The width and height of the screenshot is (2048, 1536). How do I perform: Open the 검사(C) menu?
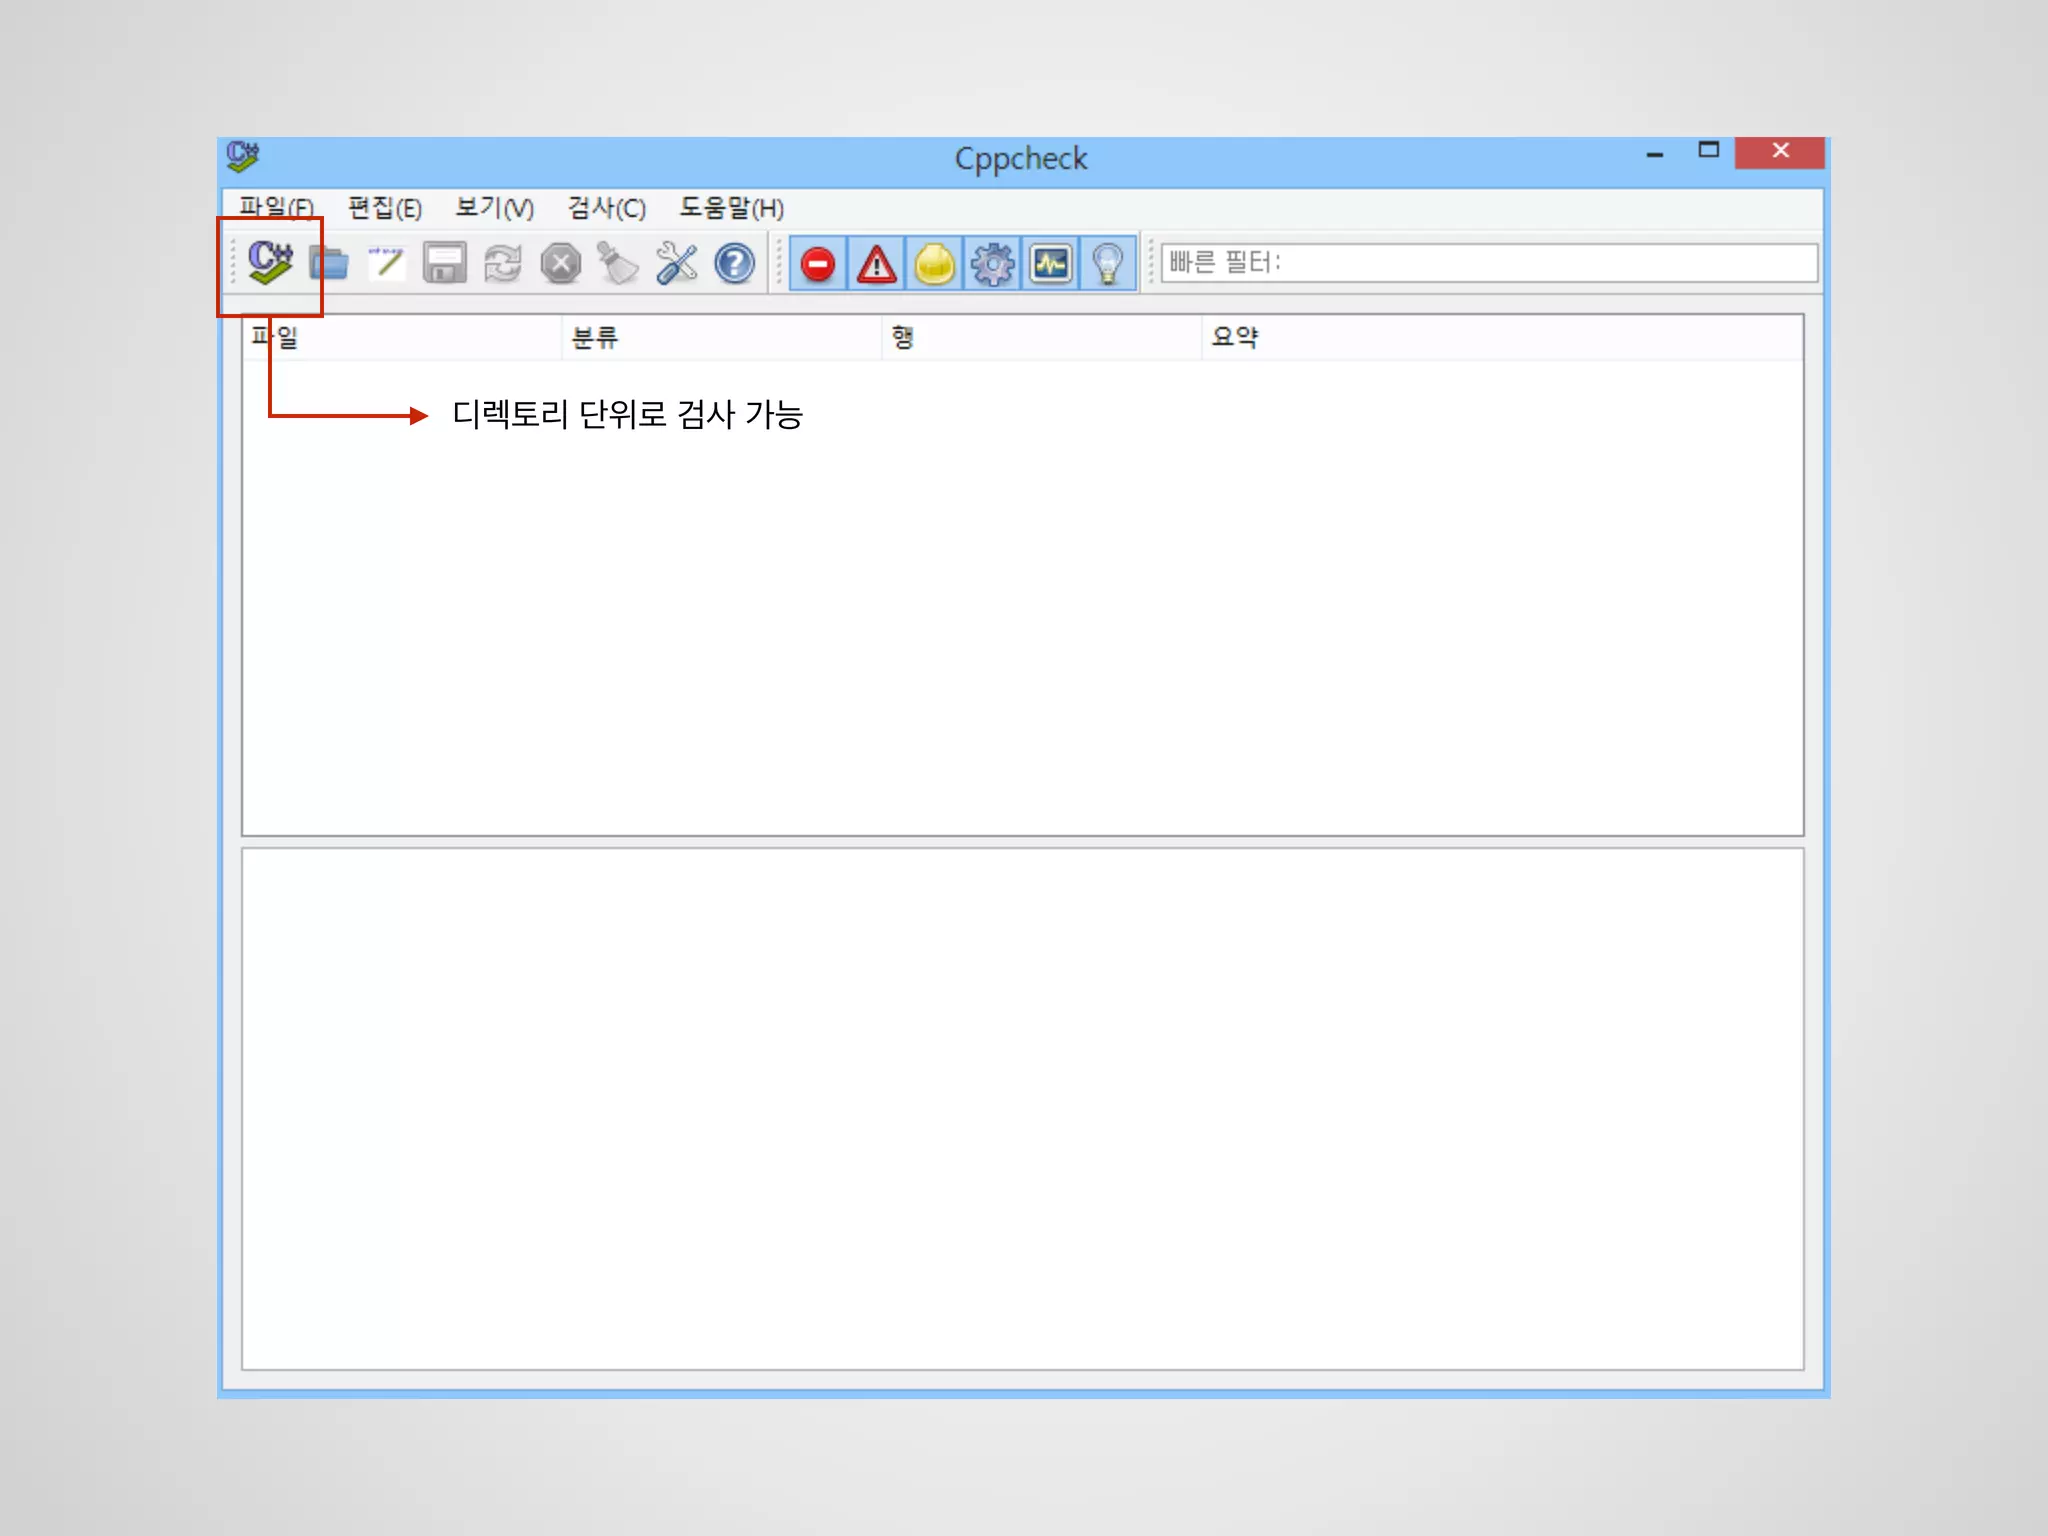607,208
